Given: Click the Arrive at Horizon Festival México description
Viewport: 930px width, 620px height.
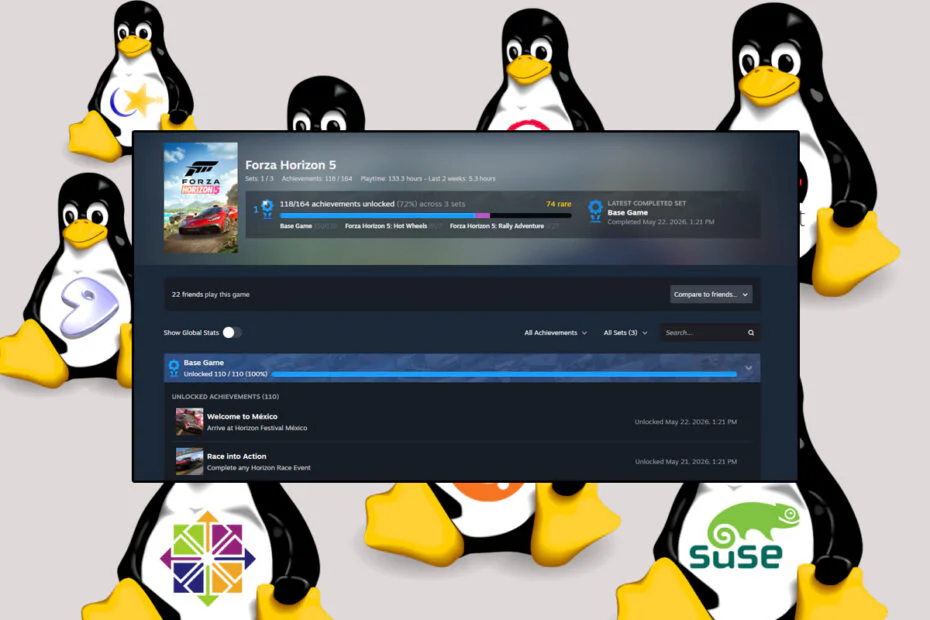Looking at the screenshot, I should [x=257, y=428].
